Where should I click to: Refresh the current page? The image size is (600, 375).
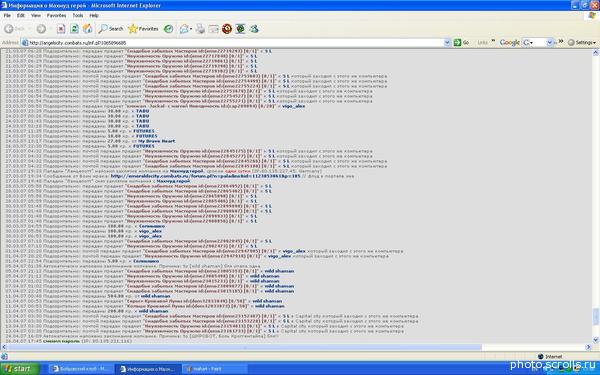[x=74, y=29]
